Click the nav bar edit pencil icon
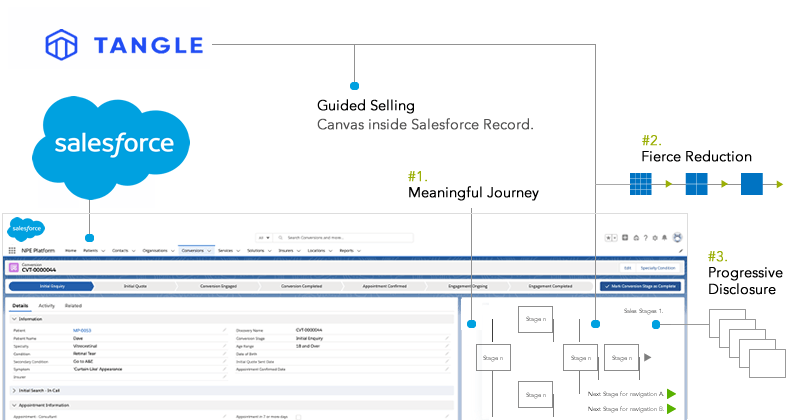 (681, 251)
